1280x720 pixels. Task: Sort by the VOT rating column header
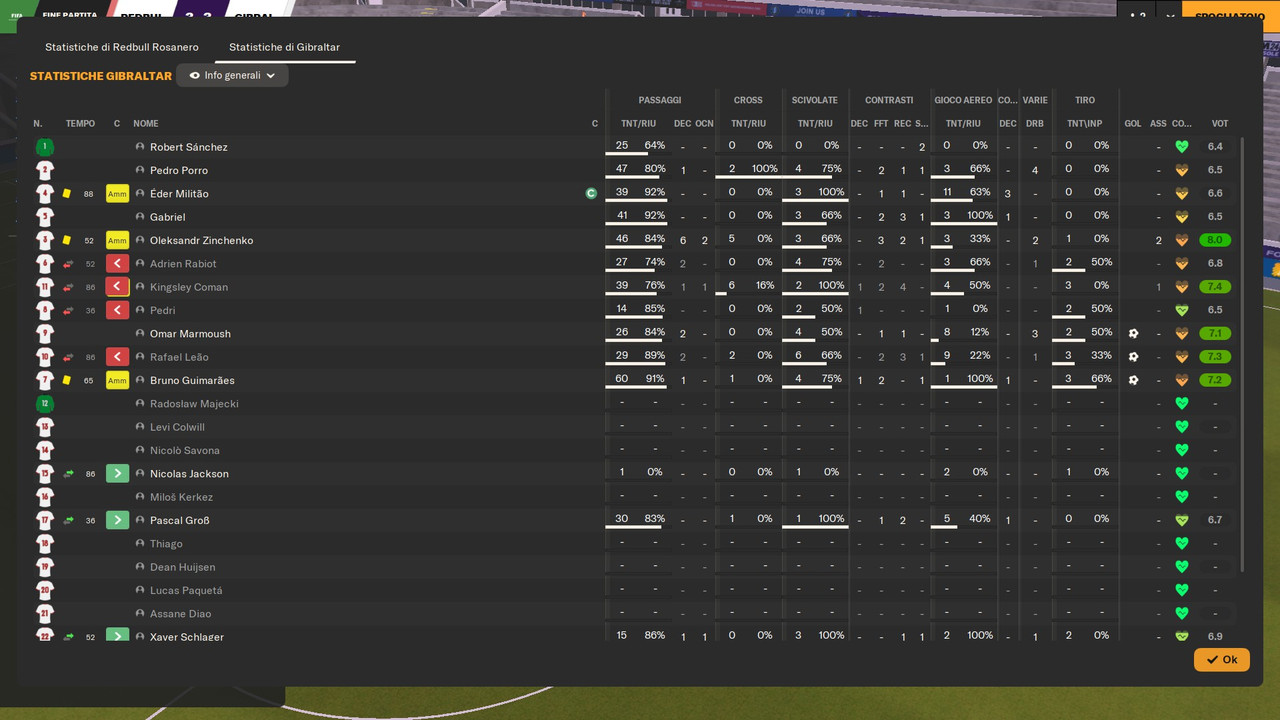1220,124
